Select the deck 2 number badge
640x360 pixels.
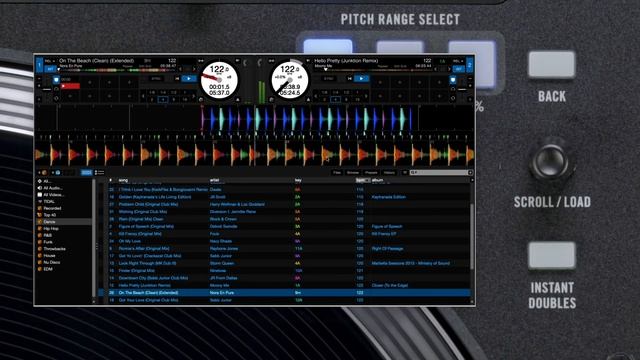[x=469, y=65]
